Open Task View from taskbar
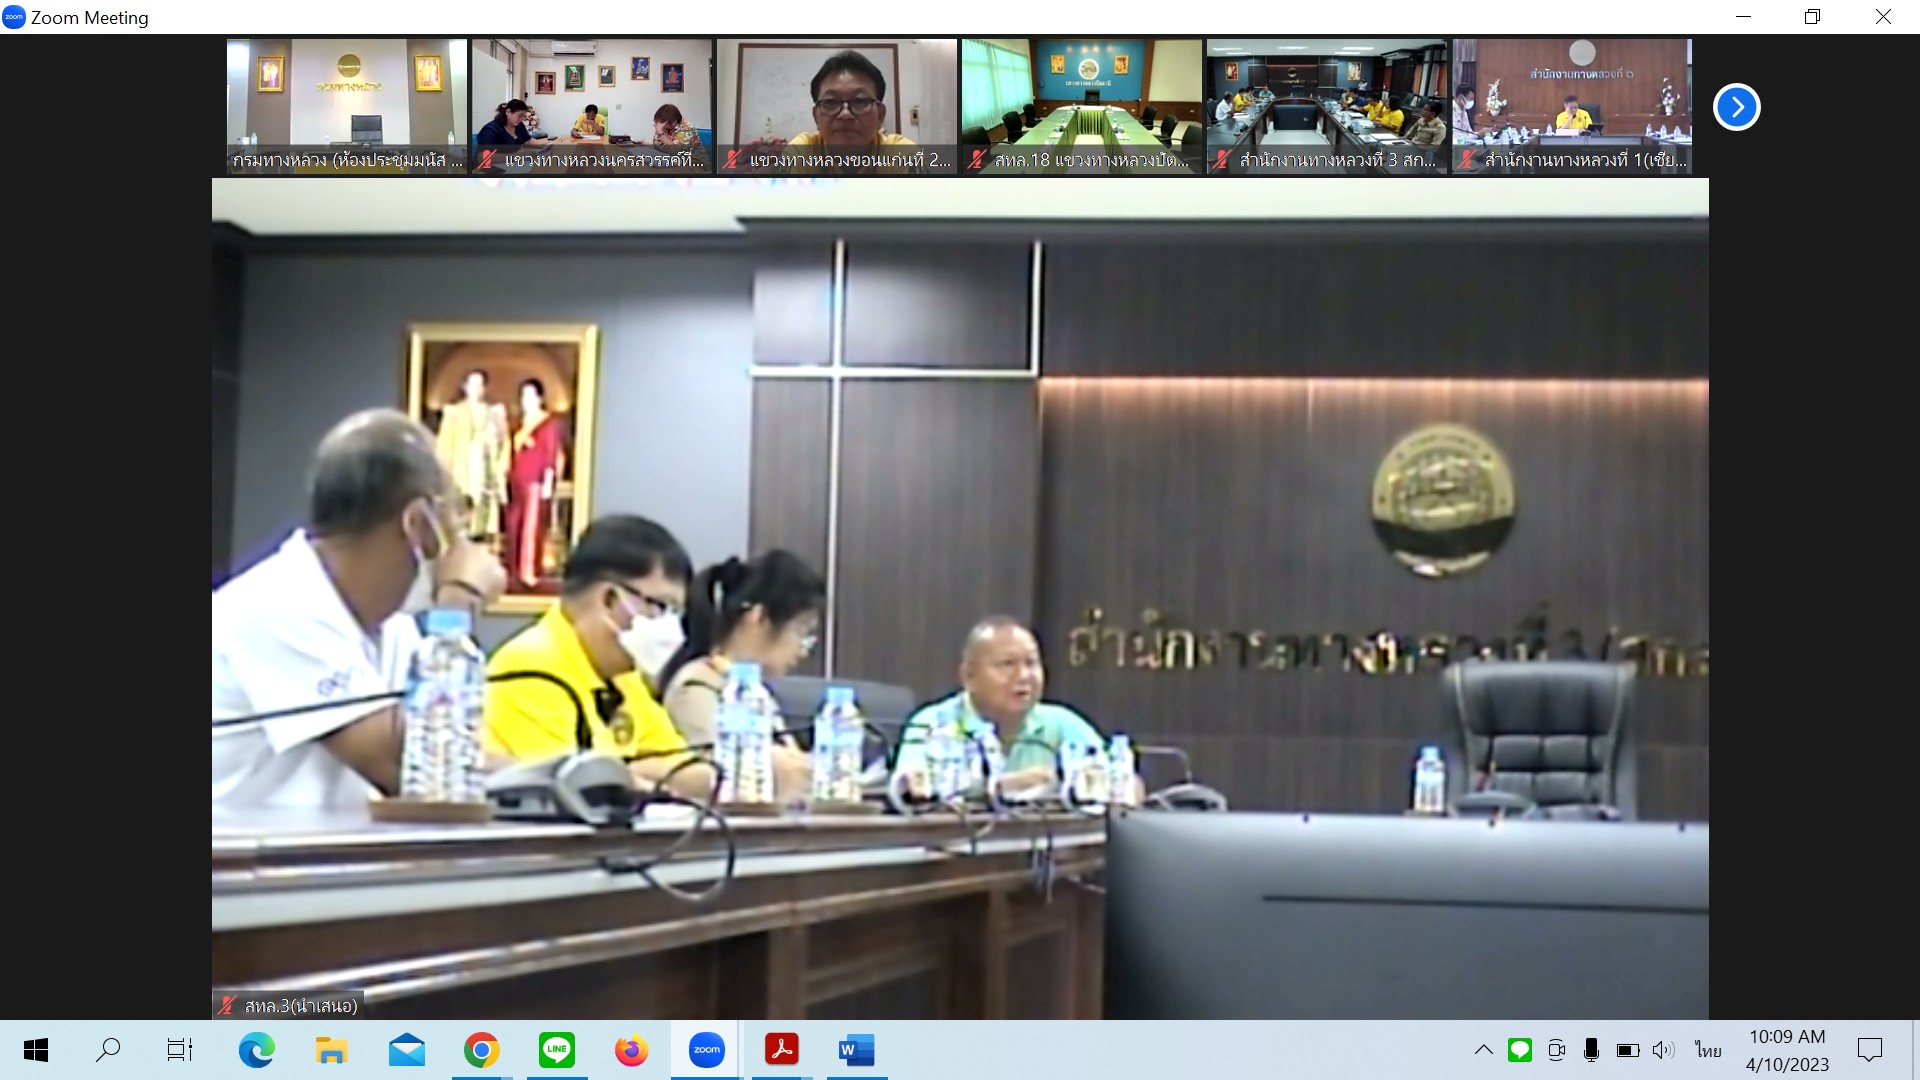This screenshot has width=1920, height=1080. [x=180, y=1050]
